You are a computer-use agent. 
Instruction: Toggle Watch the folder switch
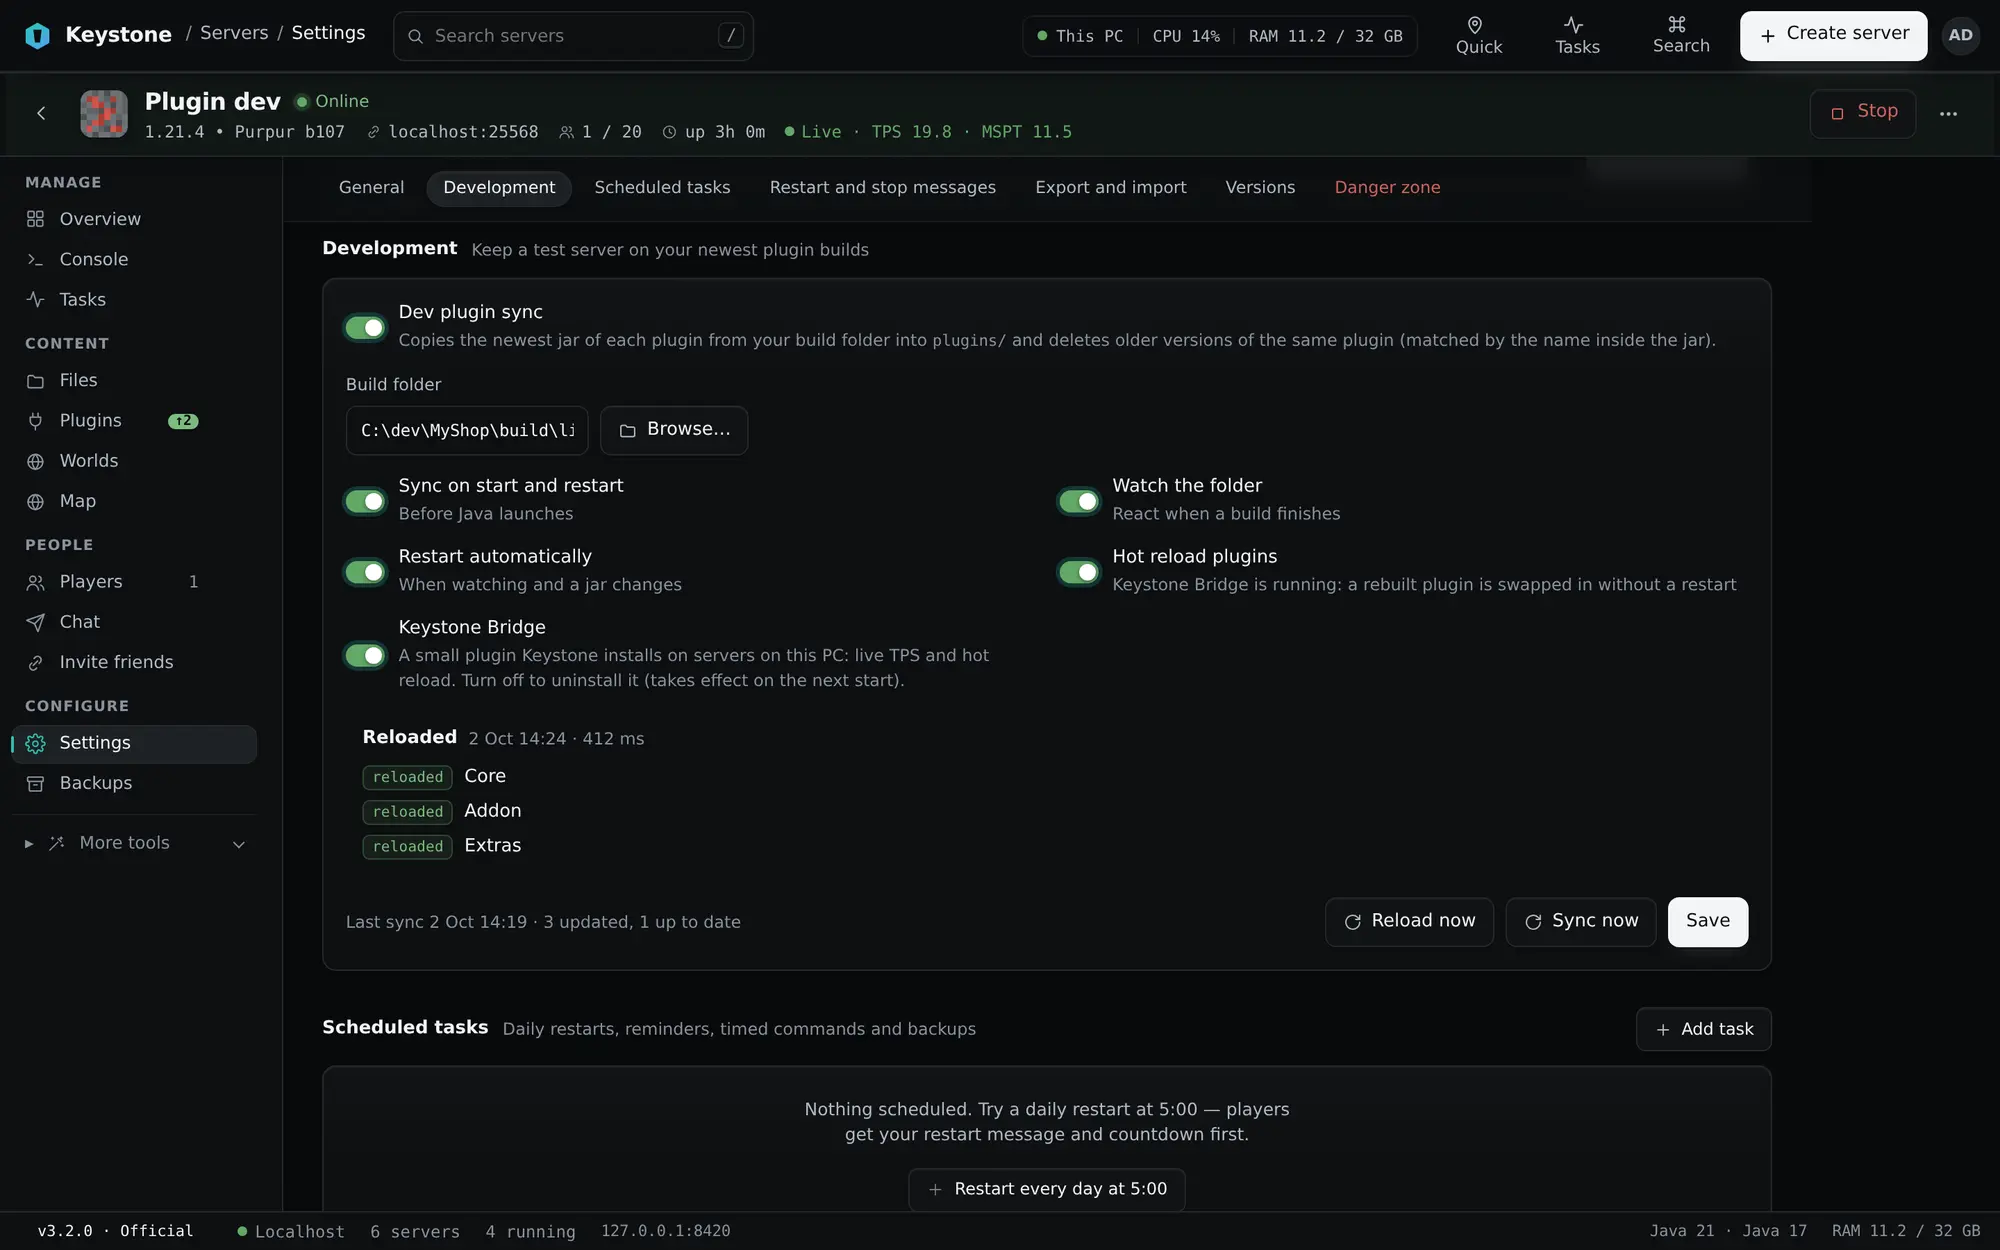point(1079,501)
